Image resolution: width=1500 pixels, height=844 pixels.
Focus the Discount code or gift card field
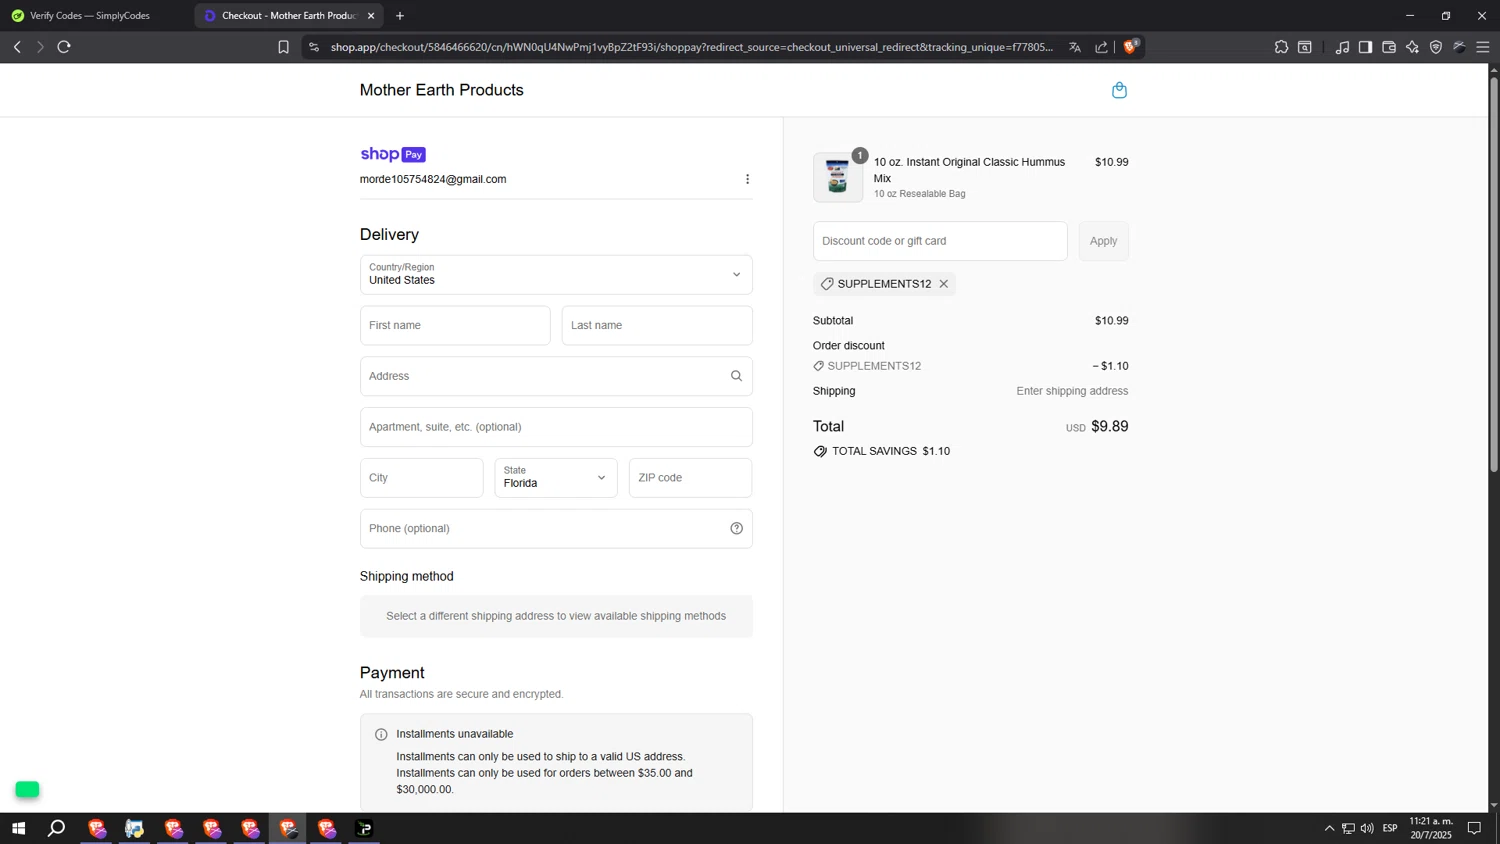pos(940,241)
